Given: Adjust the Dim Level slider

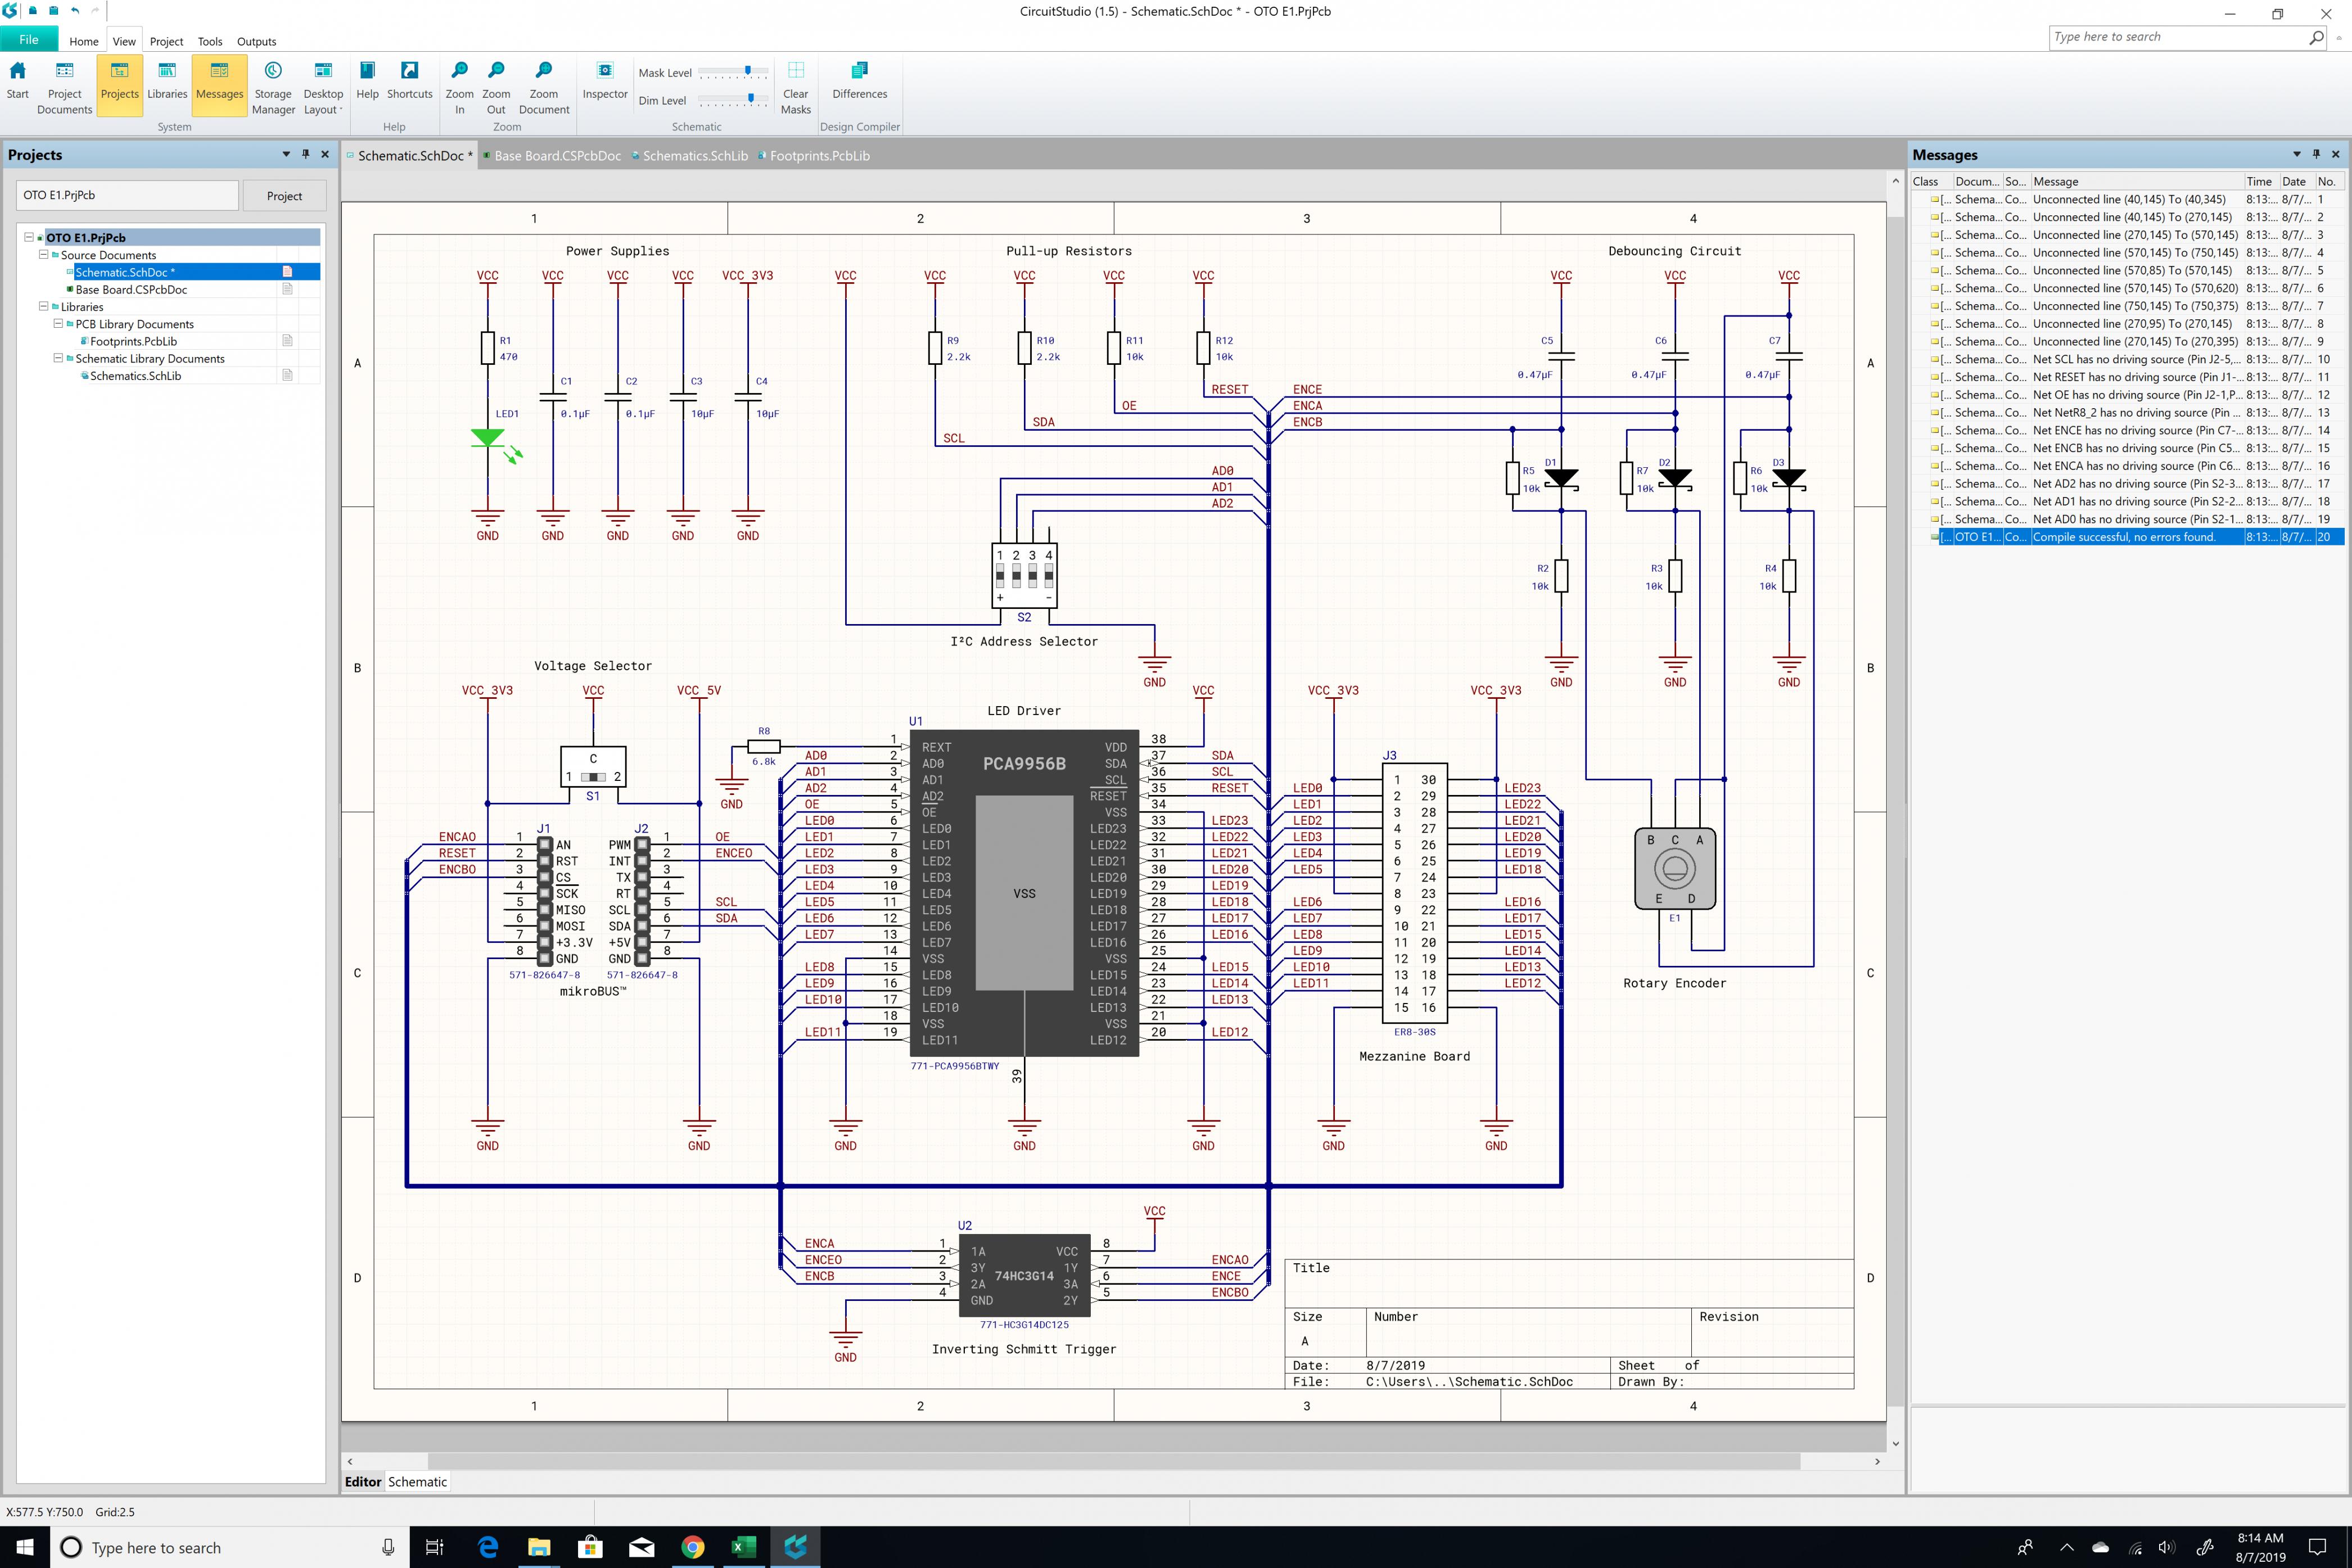Looking at the screenshot, I should pos(733,100).
